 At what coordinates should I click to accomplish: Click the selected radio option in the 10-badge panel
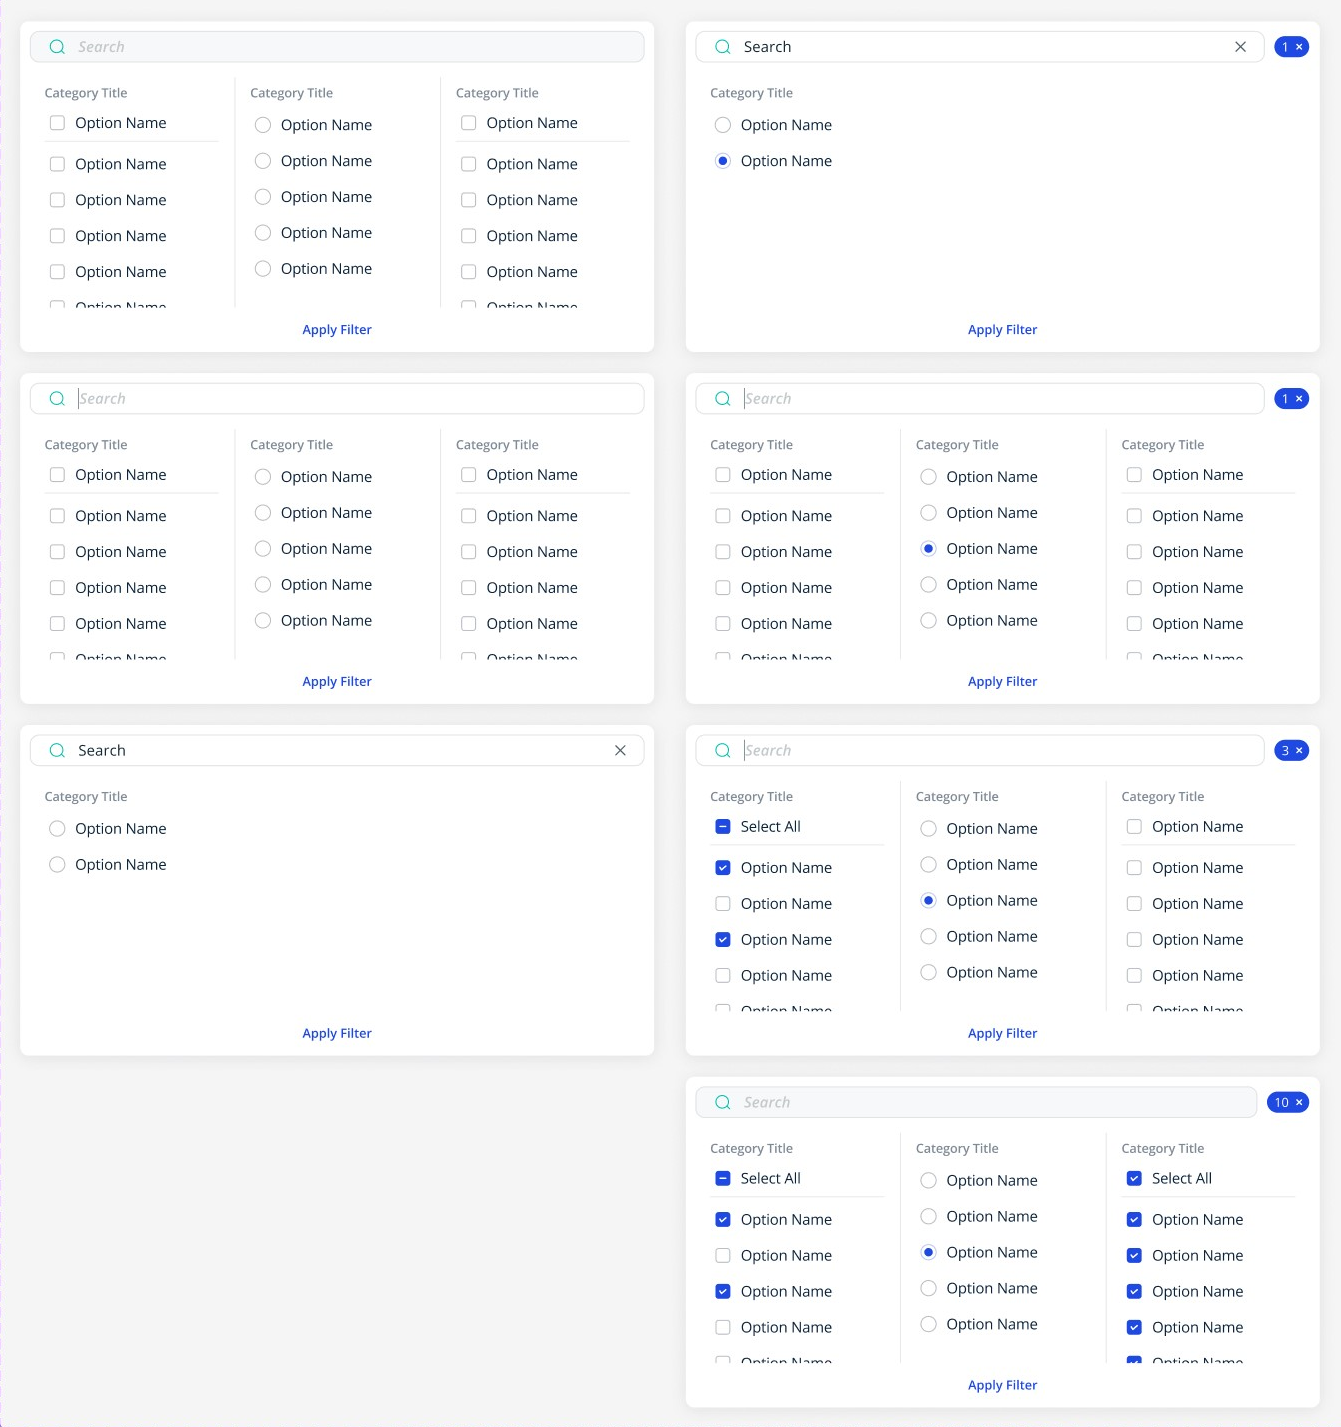coord(928,1253)
